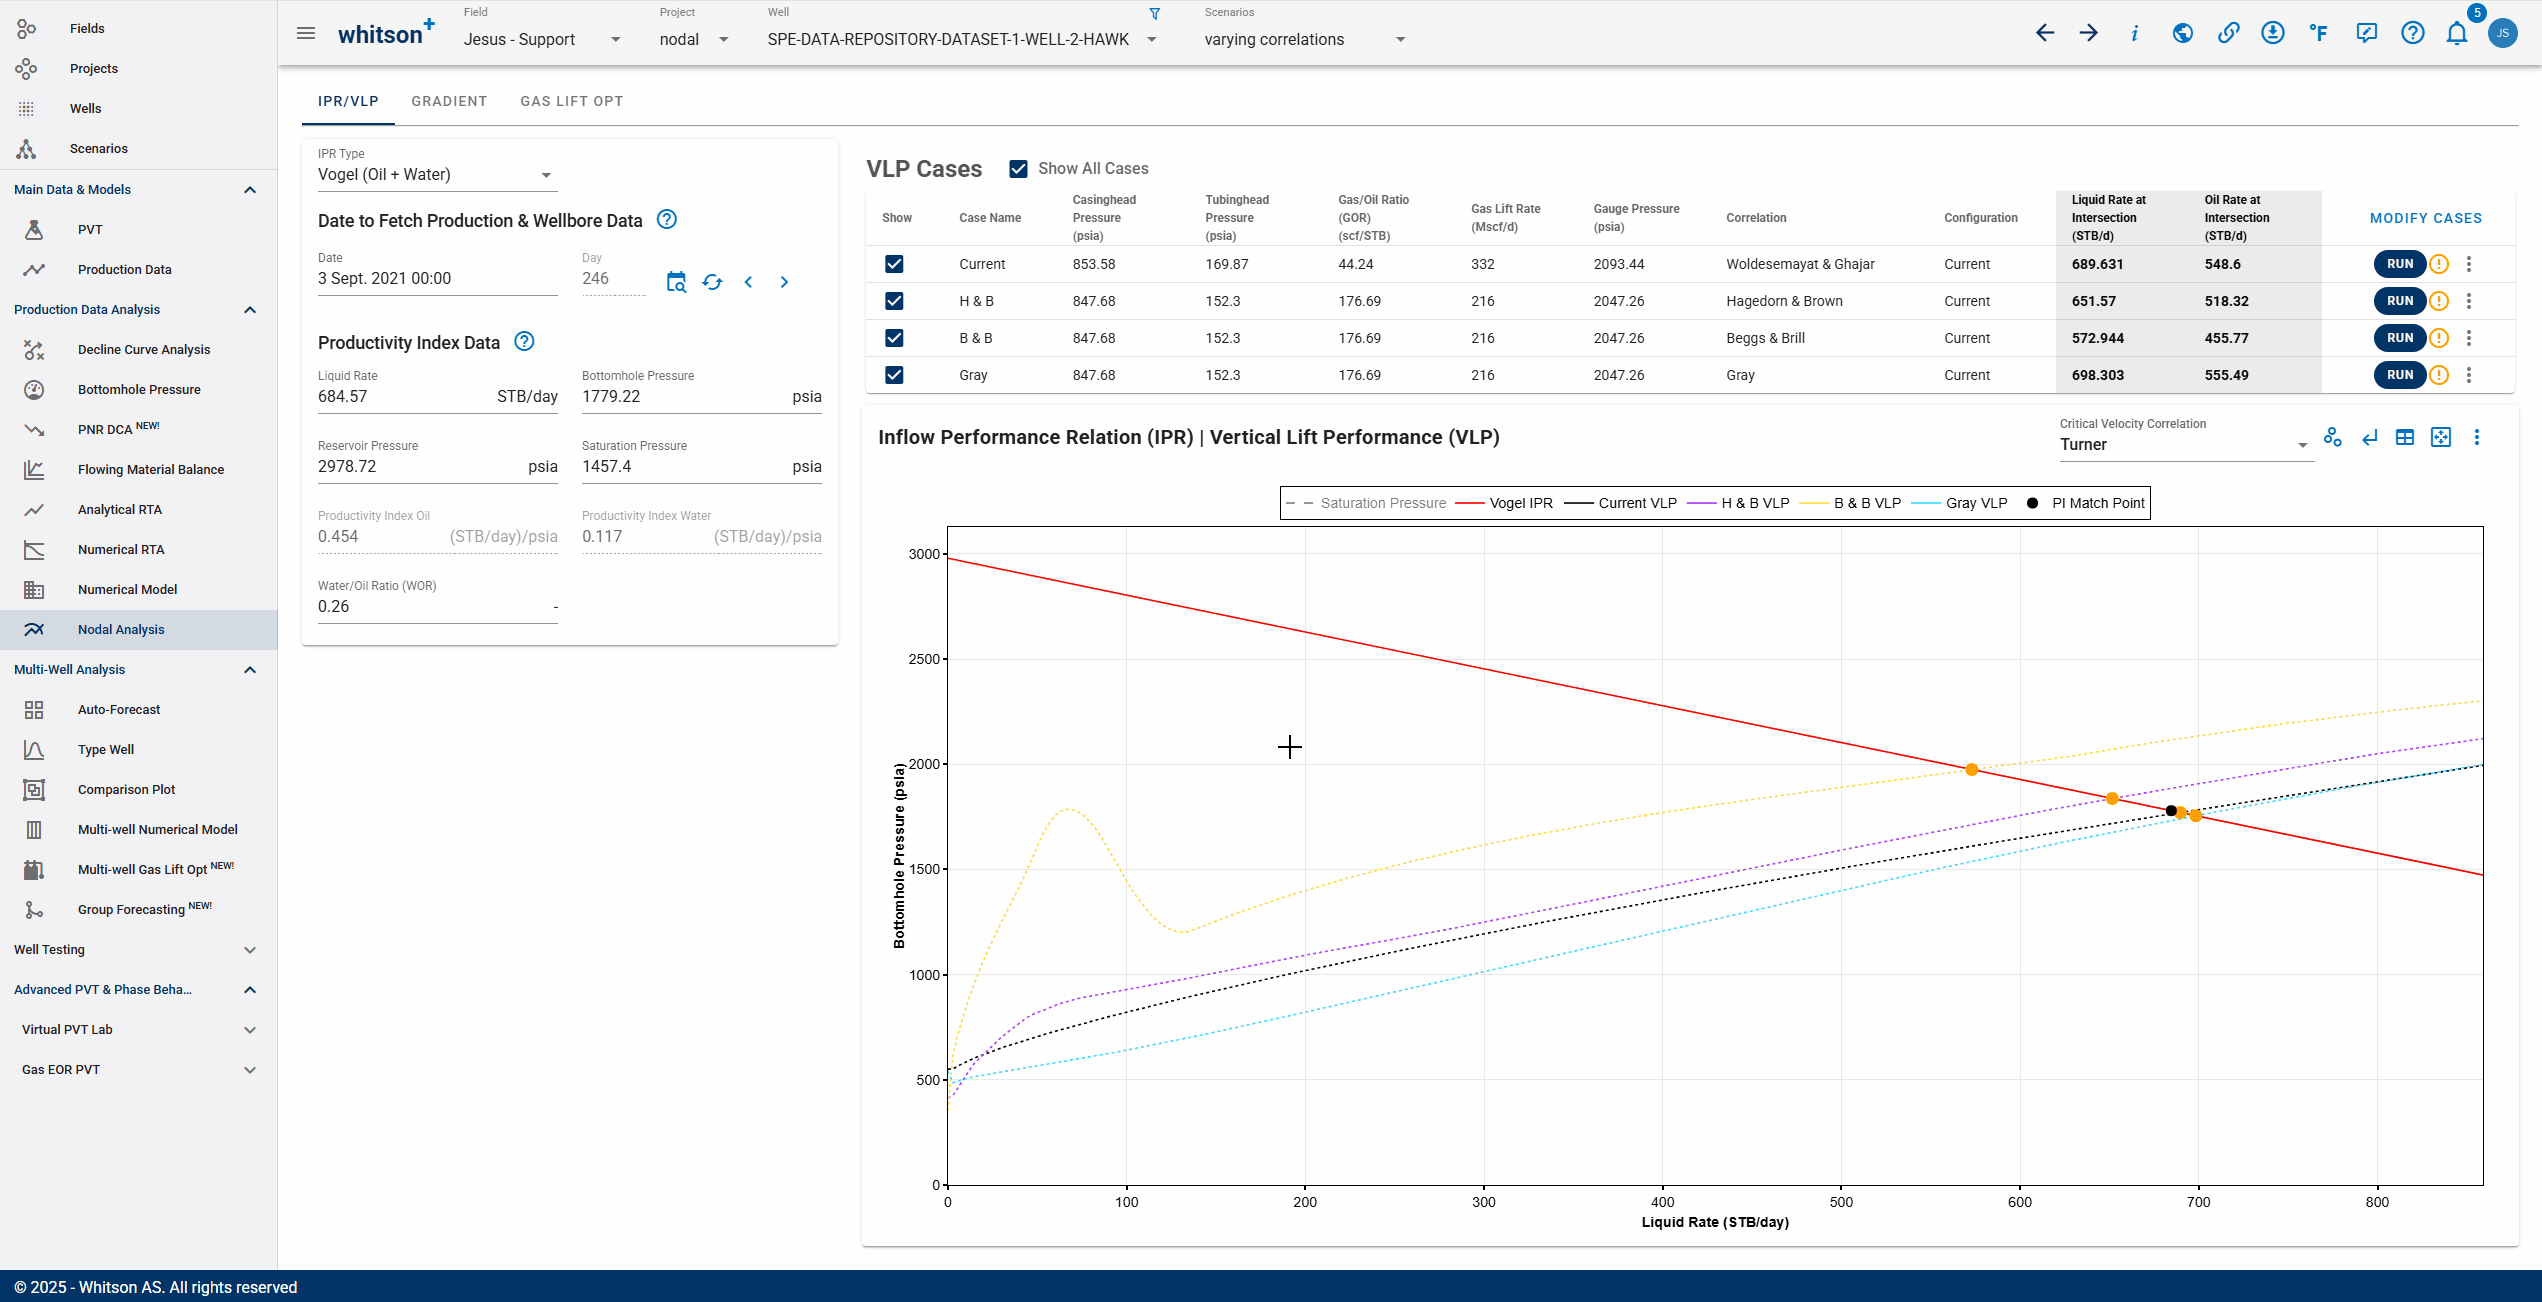Click the nodes icon above the IPR chart
The height and width of the screenshot is (1302, 2542).
pos(2333,437)
